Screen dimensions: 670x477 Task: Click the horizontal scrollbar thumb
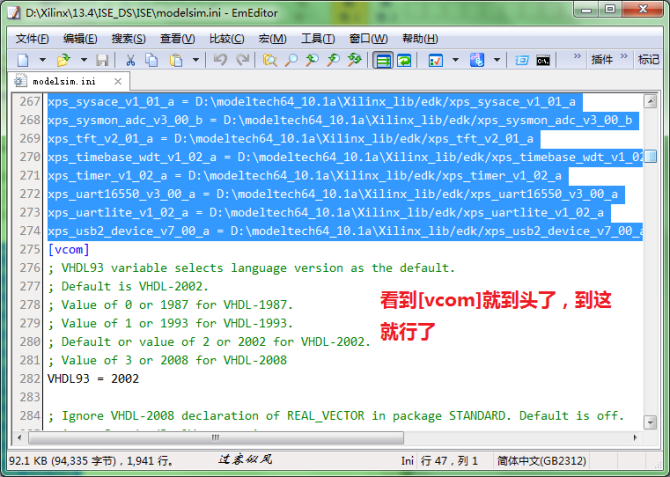pyautogui.click(x=216, y=438)
